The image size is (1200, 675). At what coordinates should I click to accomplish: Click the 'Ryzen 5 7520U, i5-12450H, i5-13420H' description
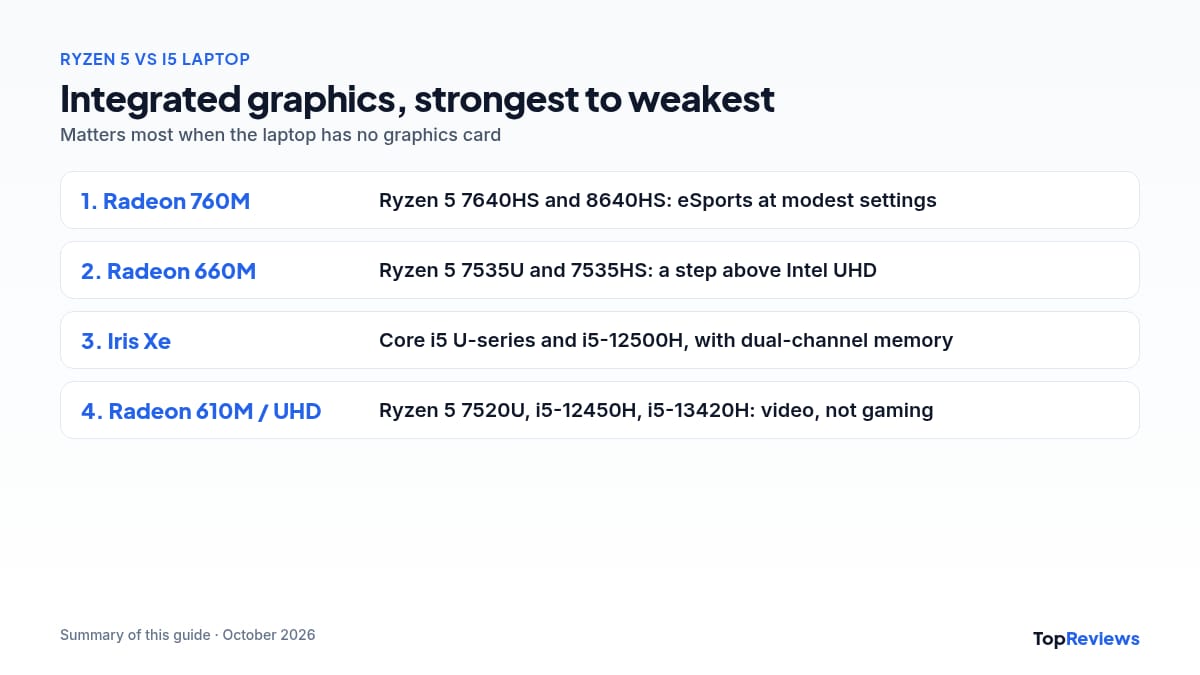656,410
